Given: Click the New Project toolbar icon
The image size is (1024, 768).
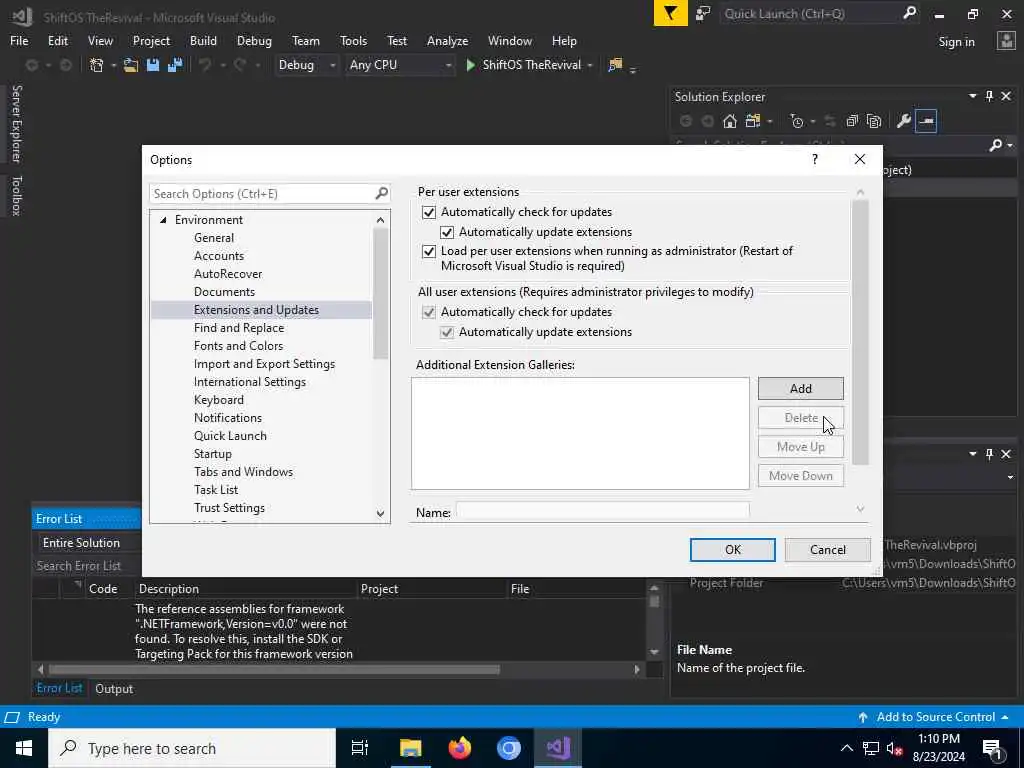Looking at the screenshot, I should click(x=97, y=65).
